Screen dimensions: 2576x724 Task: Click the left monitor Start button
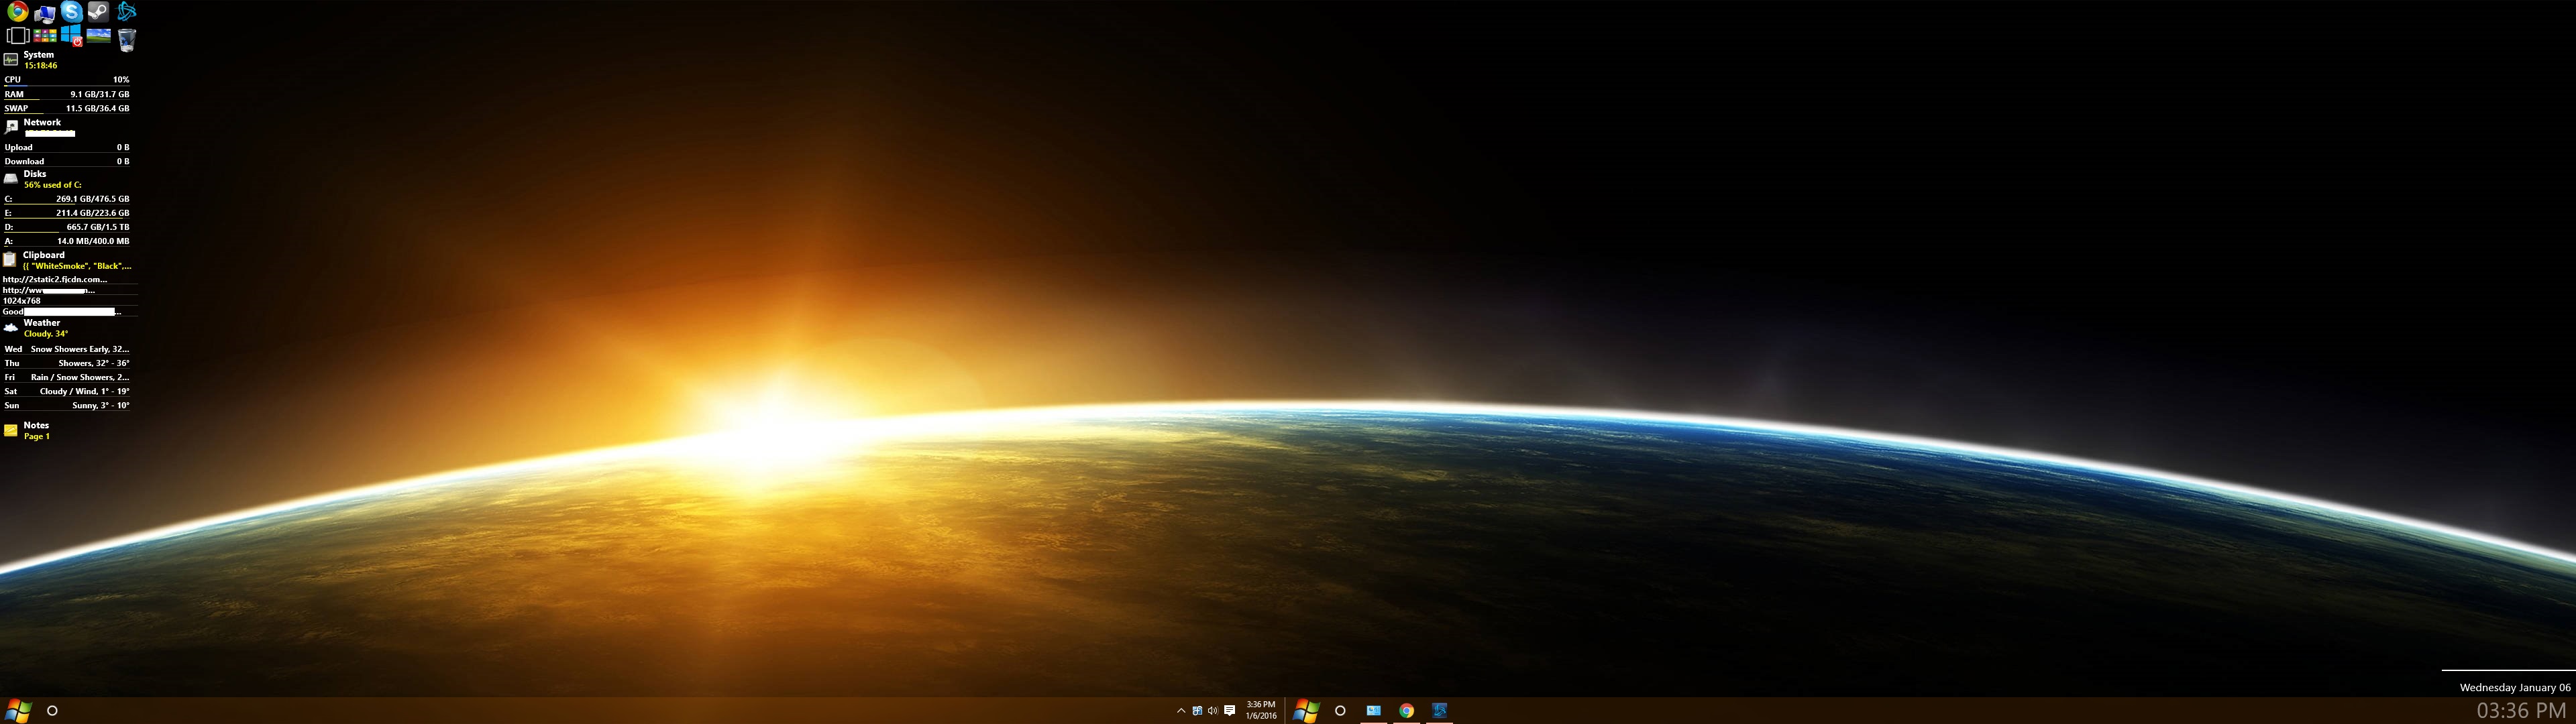[18, 711]
